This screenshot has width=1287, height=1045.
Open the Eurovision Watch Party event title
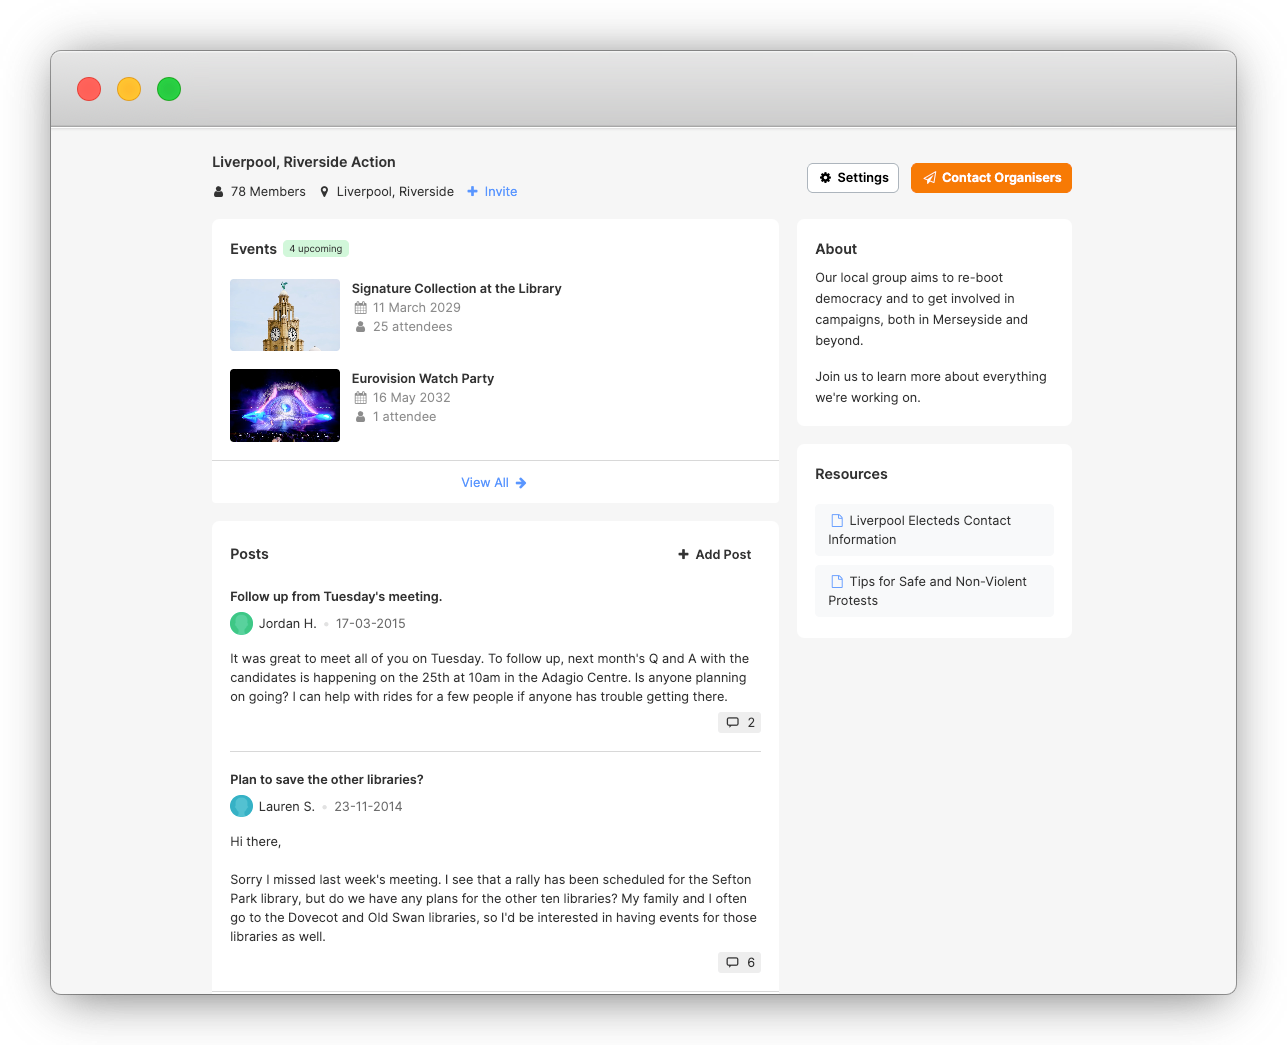422,378
